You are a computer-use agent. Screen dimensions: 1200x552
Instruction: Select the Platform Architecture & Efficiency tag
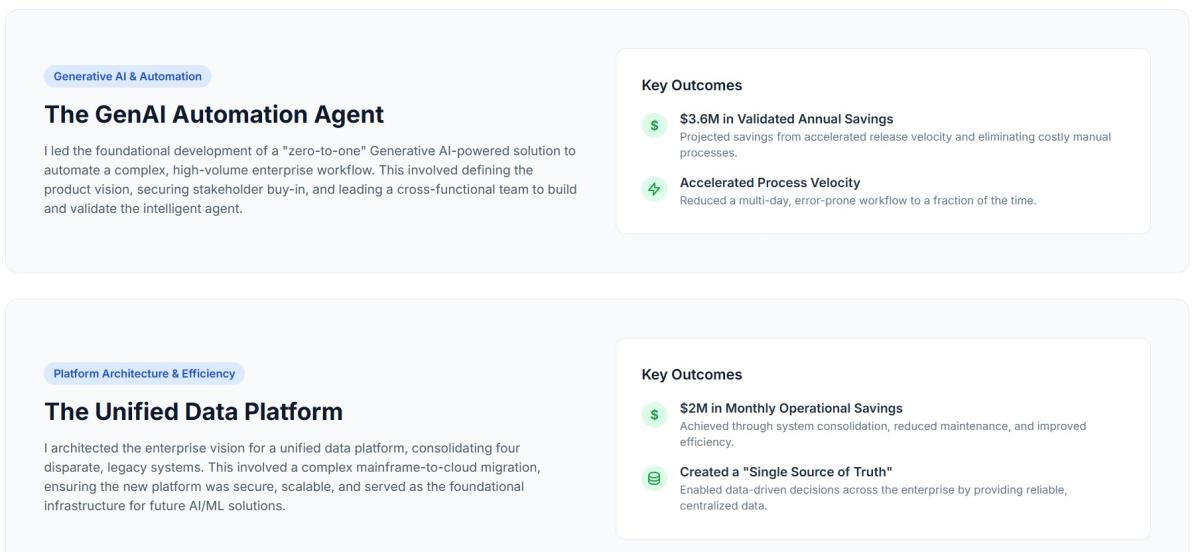(144, 374)
